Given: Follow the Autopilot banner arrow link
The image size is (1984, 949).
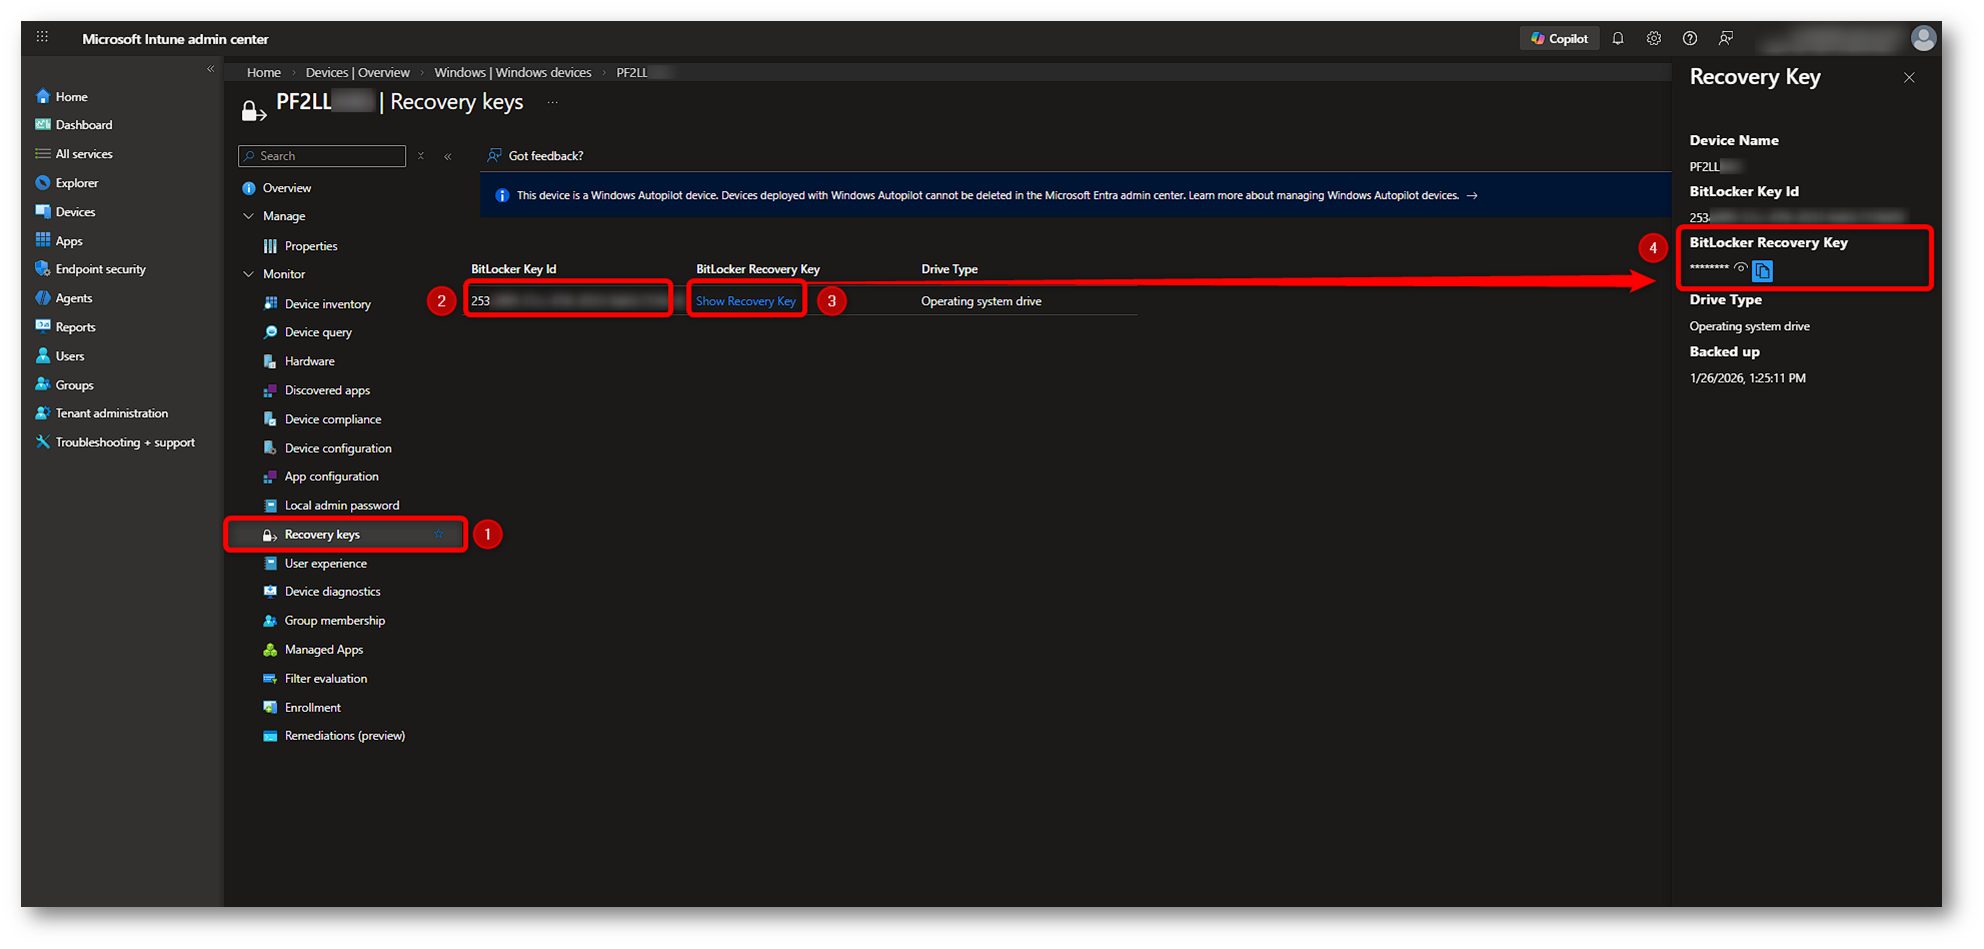Looking at the screenshot, I should 1472,196.
